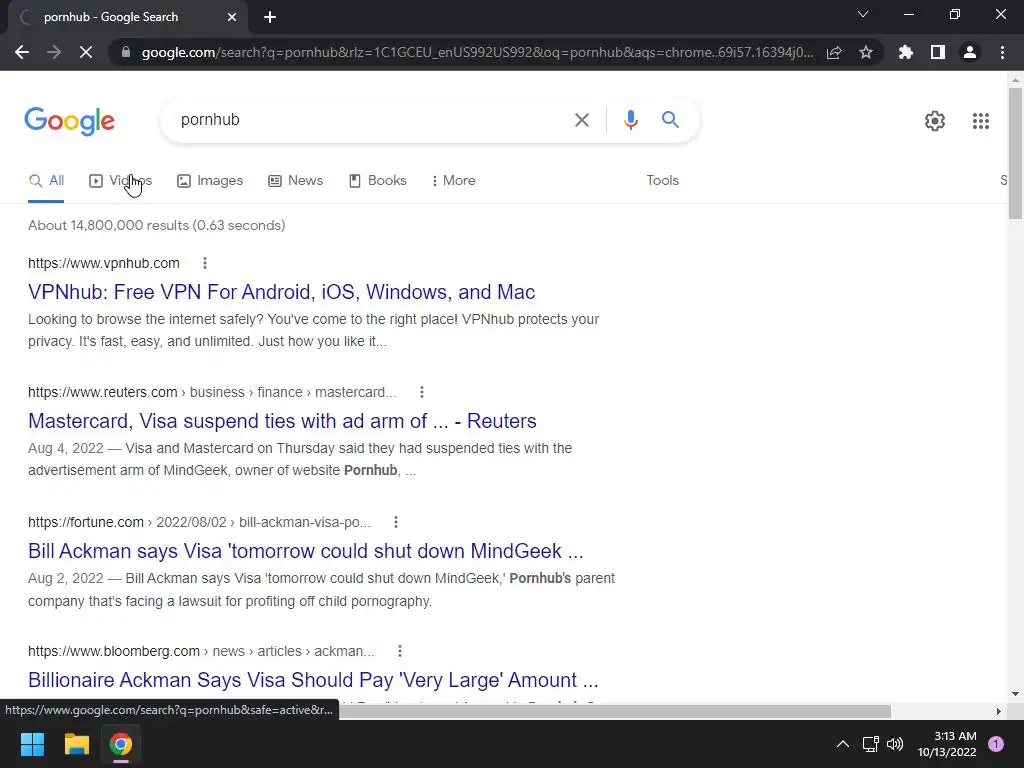Open the Bill Ackman Fortune article
Viewport: 1024px width, 768px height.
coord(306,551)
